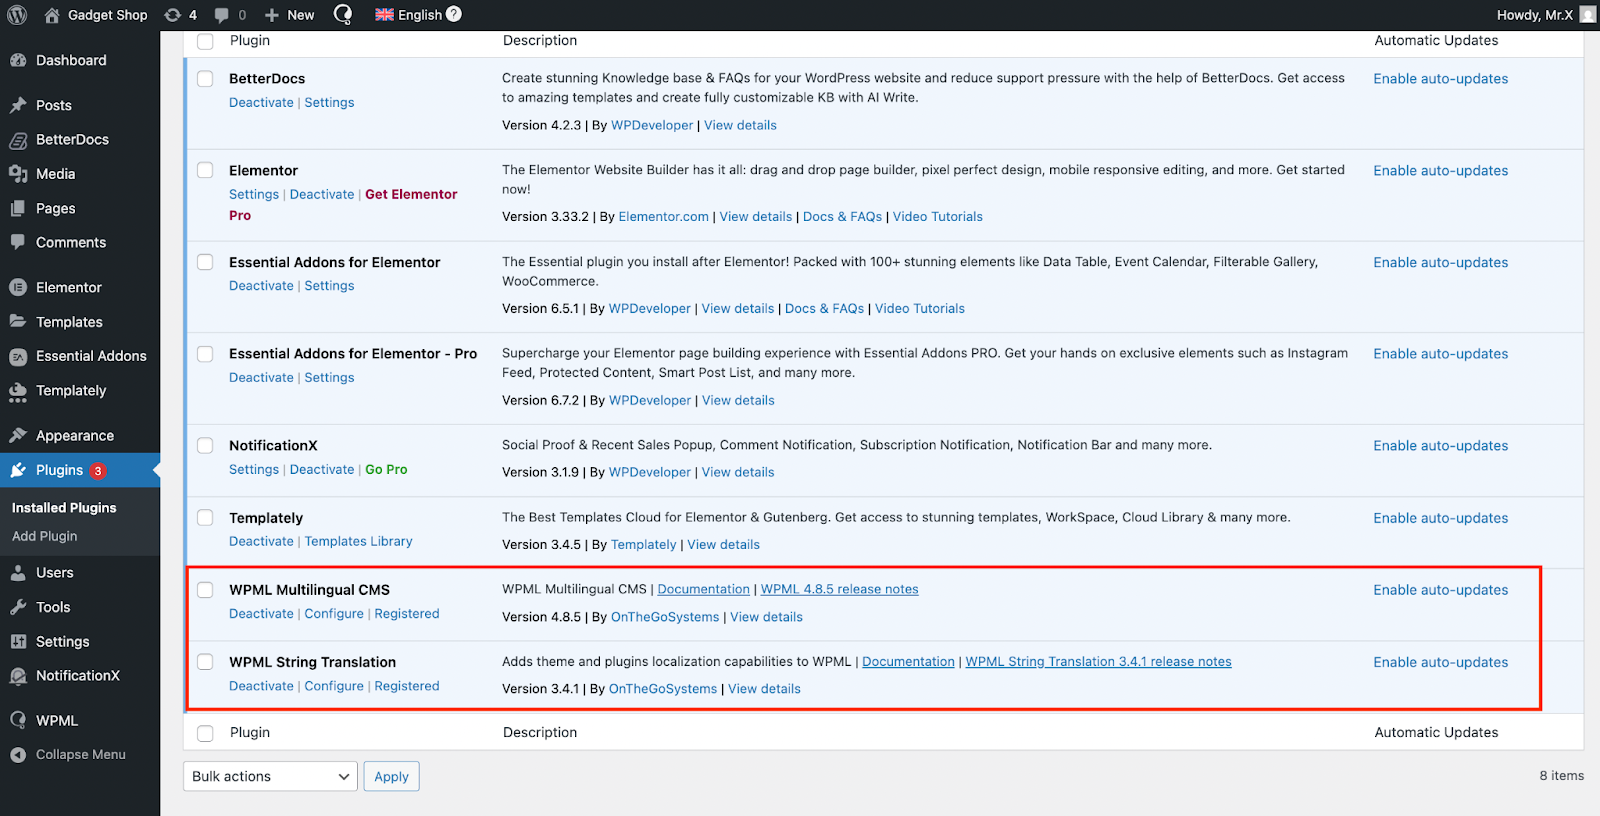Screen dimensions: 1600x816
Task: Open Settings link under NotificationX
Action: [x=254, y=469]
